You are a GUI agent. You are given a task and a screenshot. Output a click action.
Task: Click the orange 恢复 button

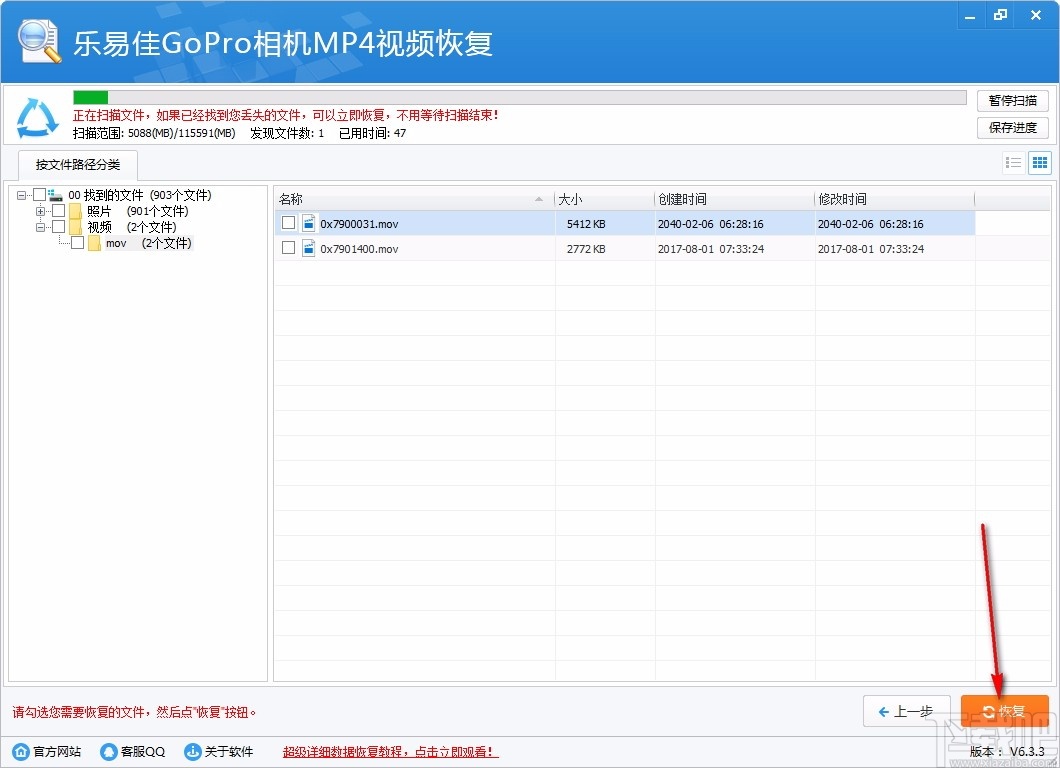[1005, 711]
